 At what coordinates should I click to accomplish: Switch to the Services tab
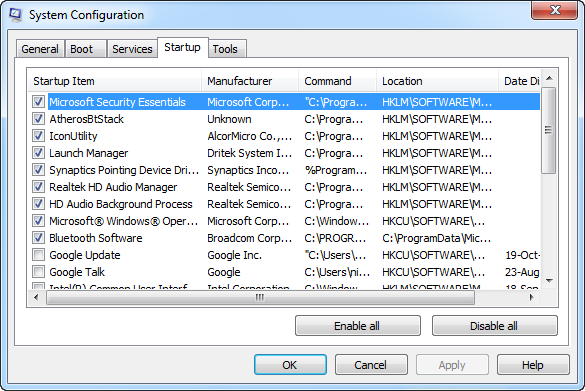click(132, 49)
